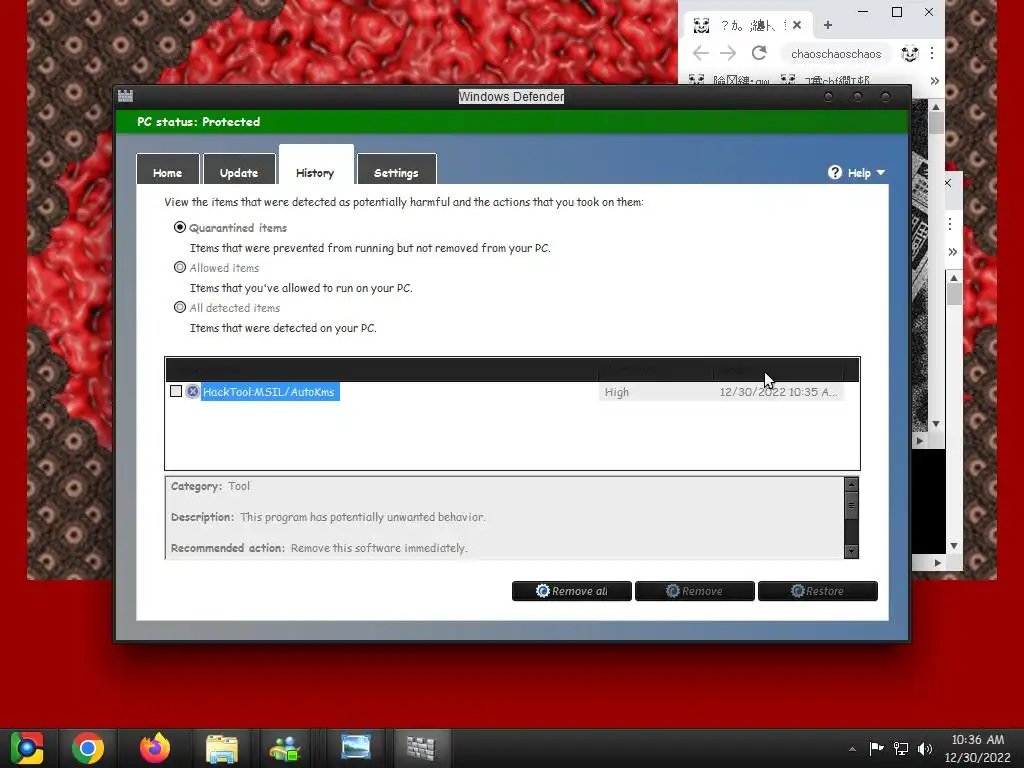Viewport: 1024px width, 768px height.
Task: Reload the page in Chrome
Action: tap(759, 53)
